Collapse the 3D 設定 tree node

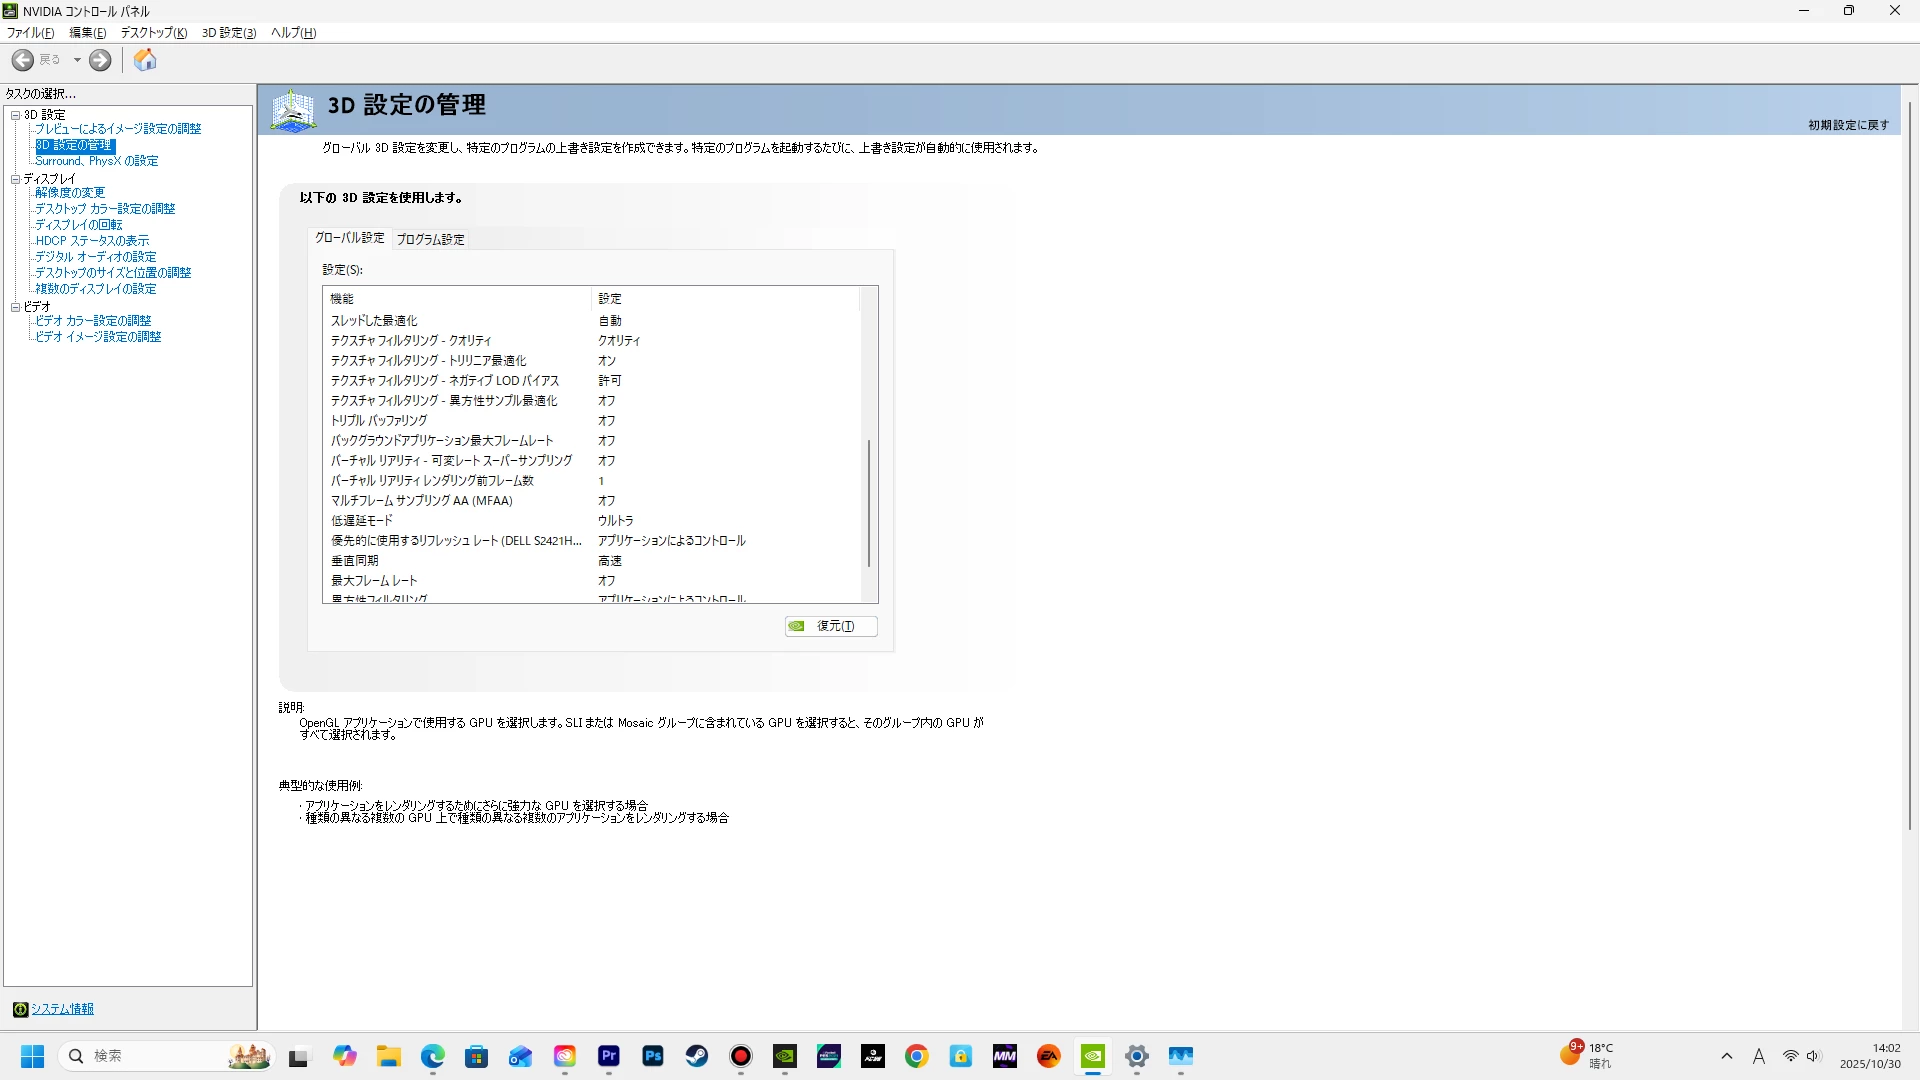click(15, 115)
